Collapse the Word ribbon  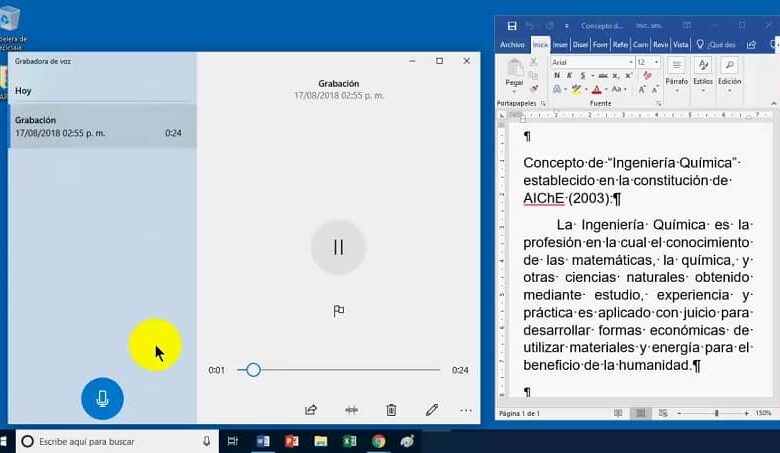[x=774, y=103]
